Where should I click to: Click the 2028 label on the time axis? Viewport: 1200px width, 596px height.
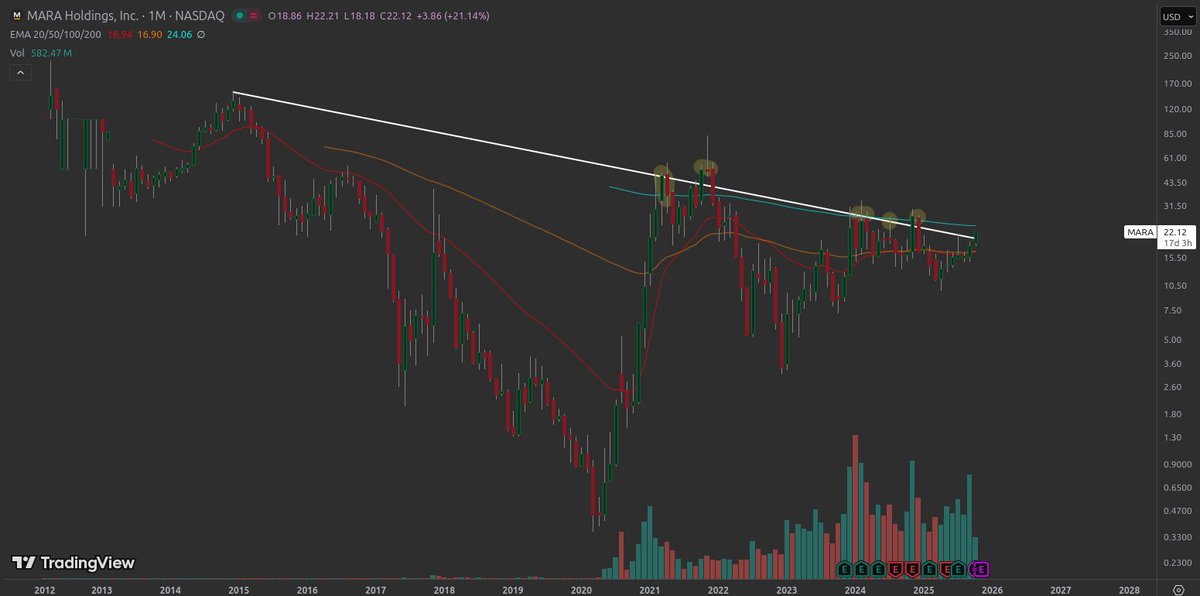click(1128, 591)
